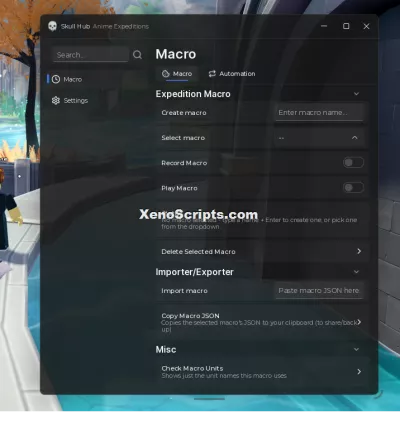Collapse the Importer/Exporter section
The image size is (400, 428).
point(356,272)
